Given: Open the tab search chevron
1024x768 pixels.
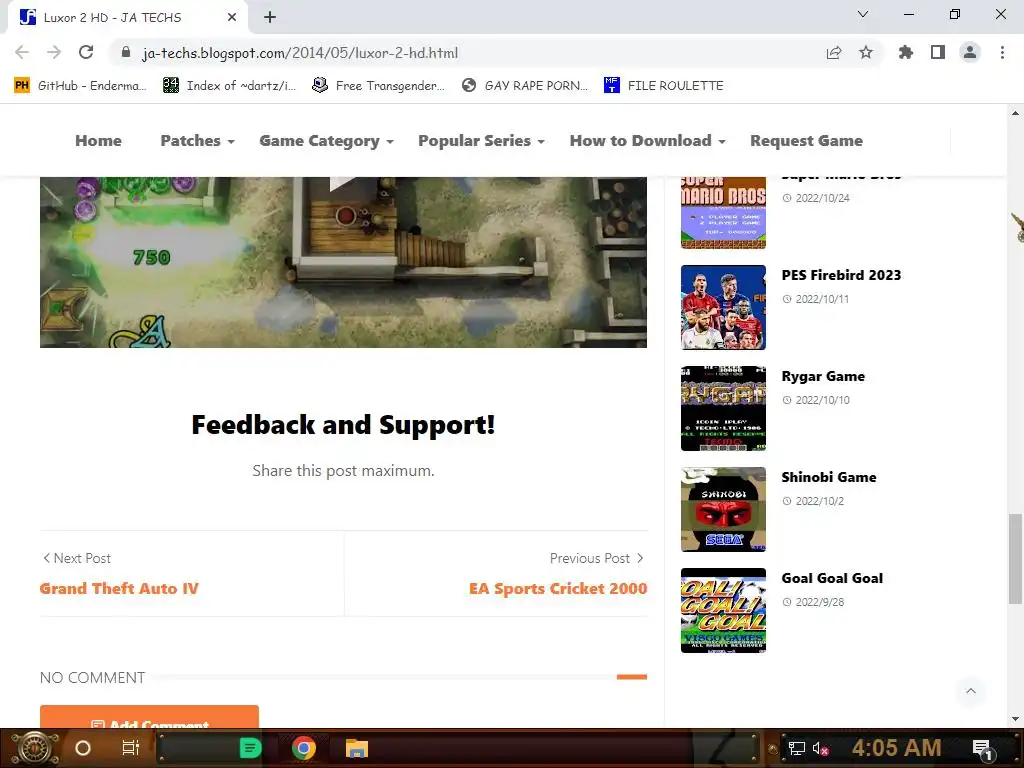Looking at the screenshot, I should click(x=863, y=14).
